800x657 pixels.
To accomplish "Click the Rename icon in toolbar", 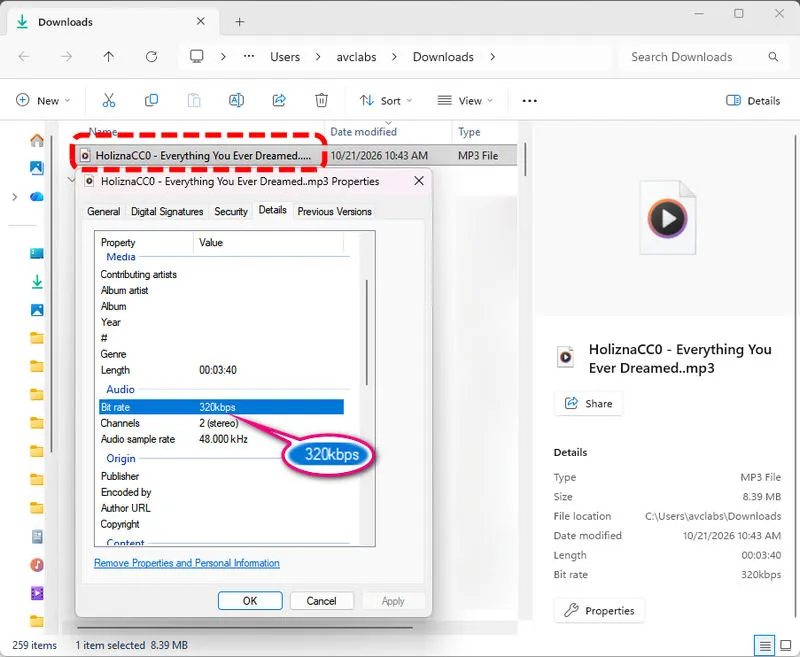I will [x=236, y=100].
